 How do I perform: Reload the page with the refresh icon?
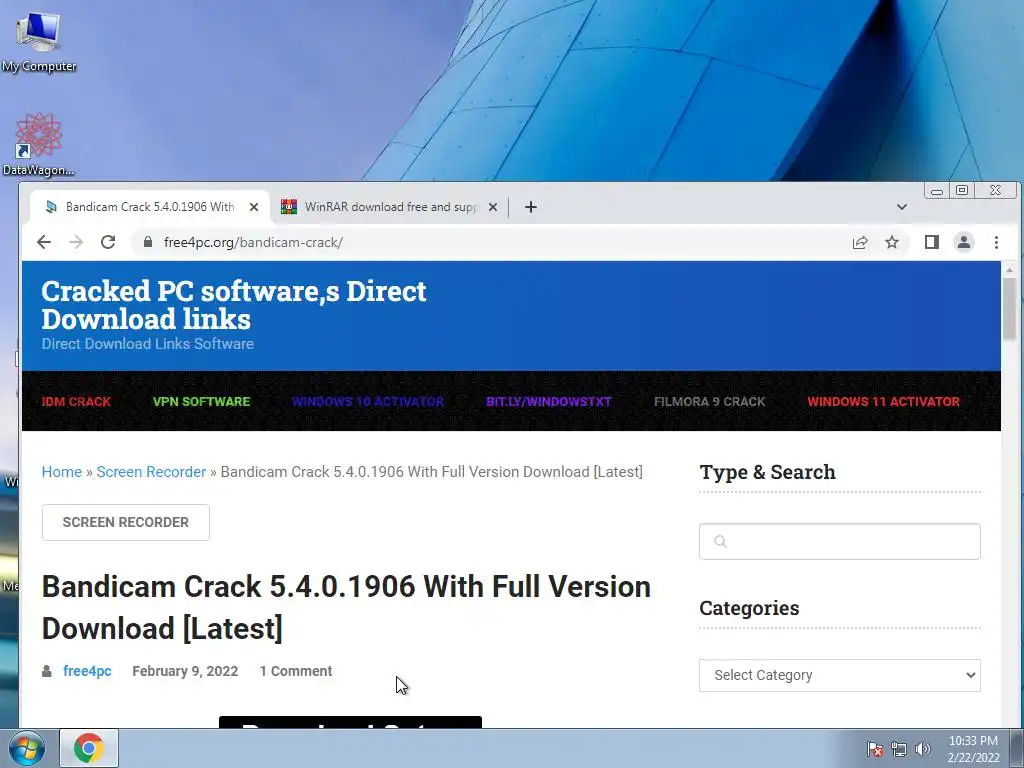click(108, 242)
